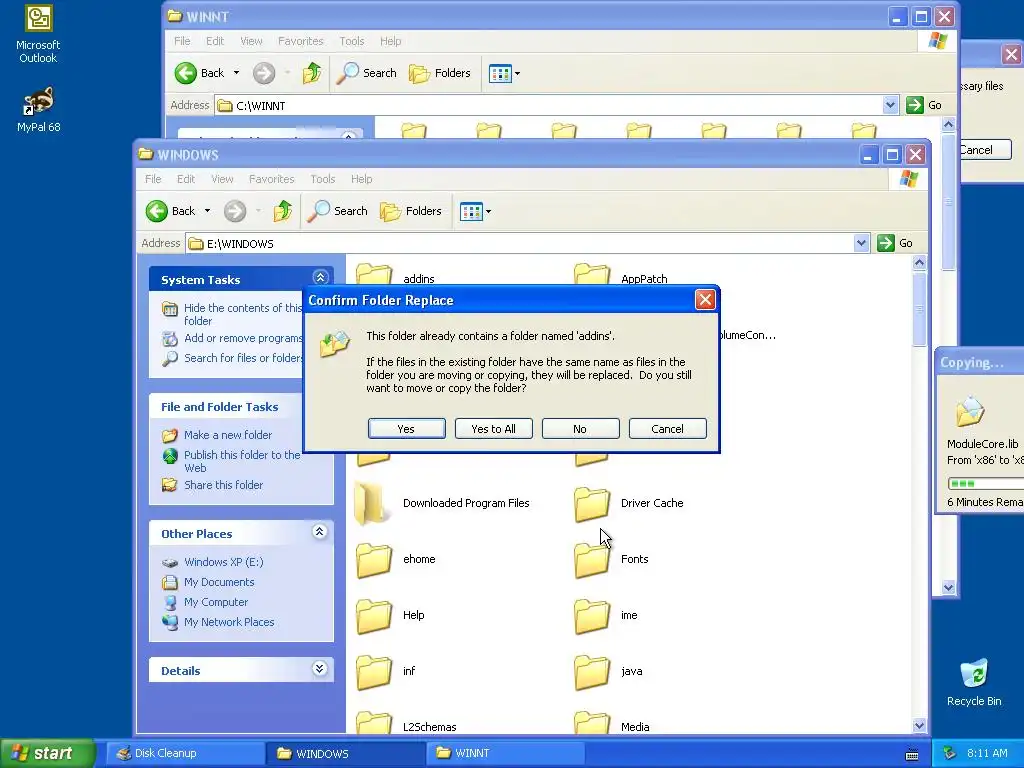
Task: Select the Media folder
Action: (592, 722)
